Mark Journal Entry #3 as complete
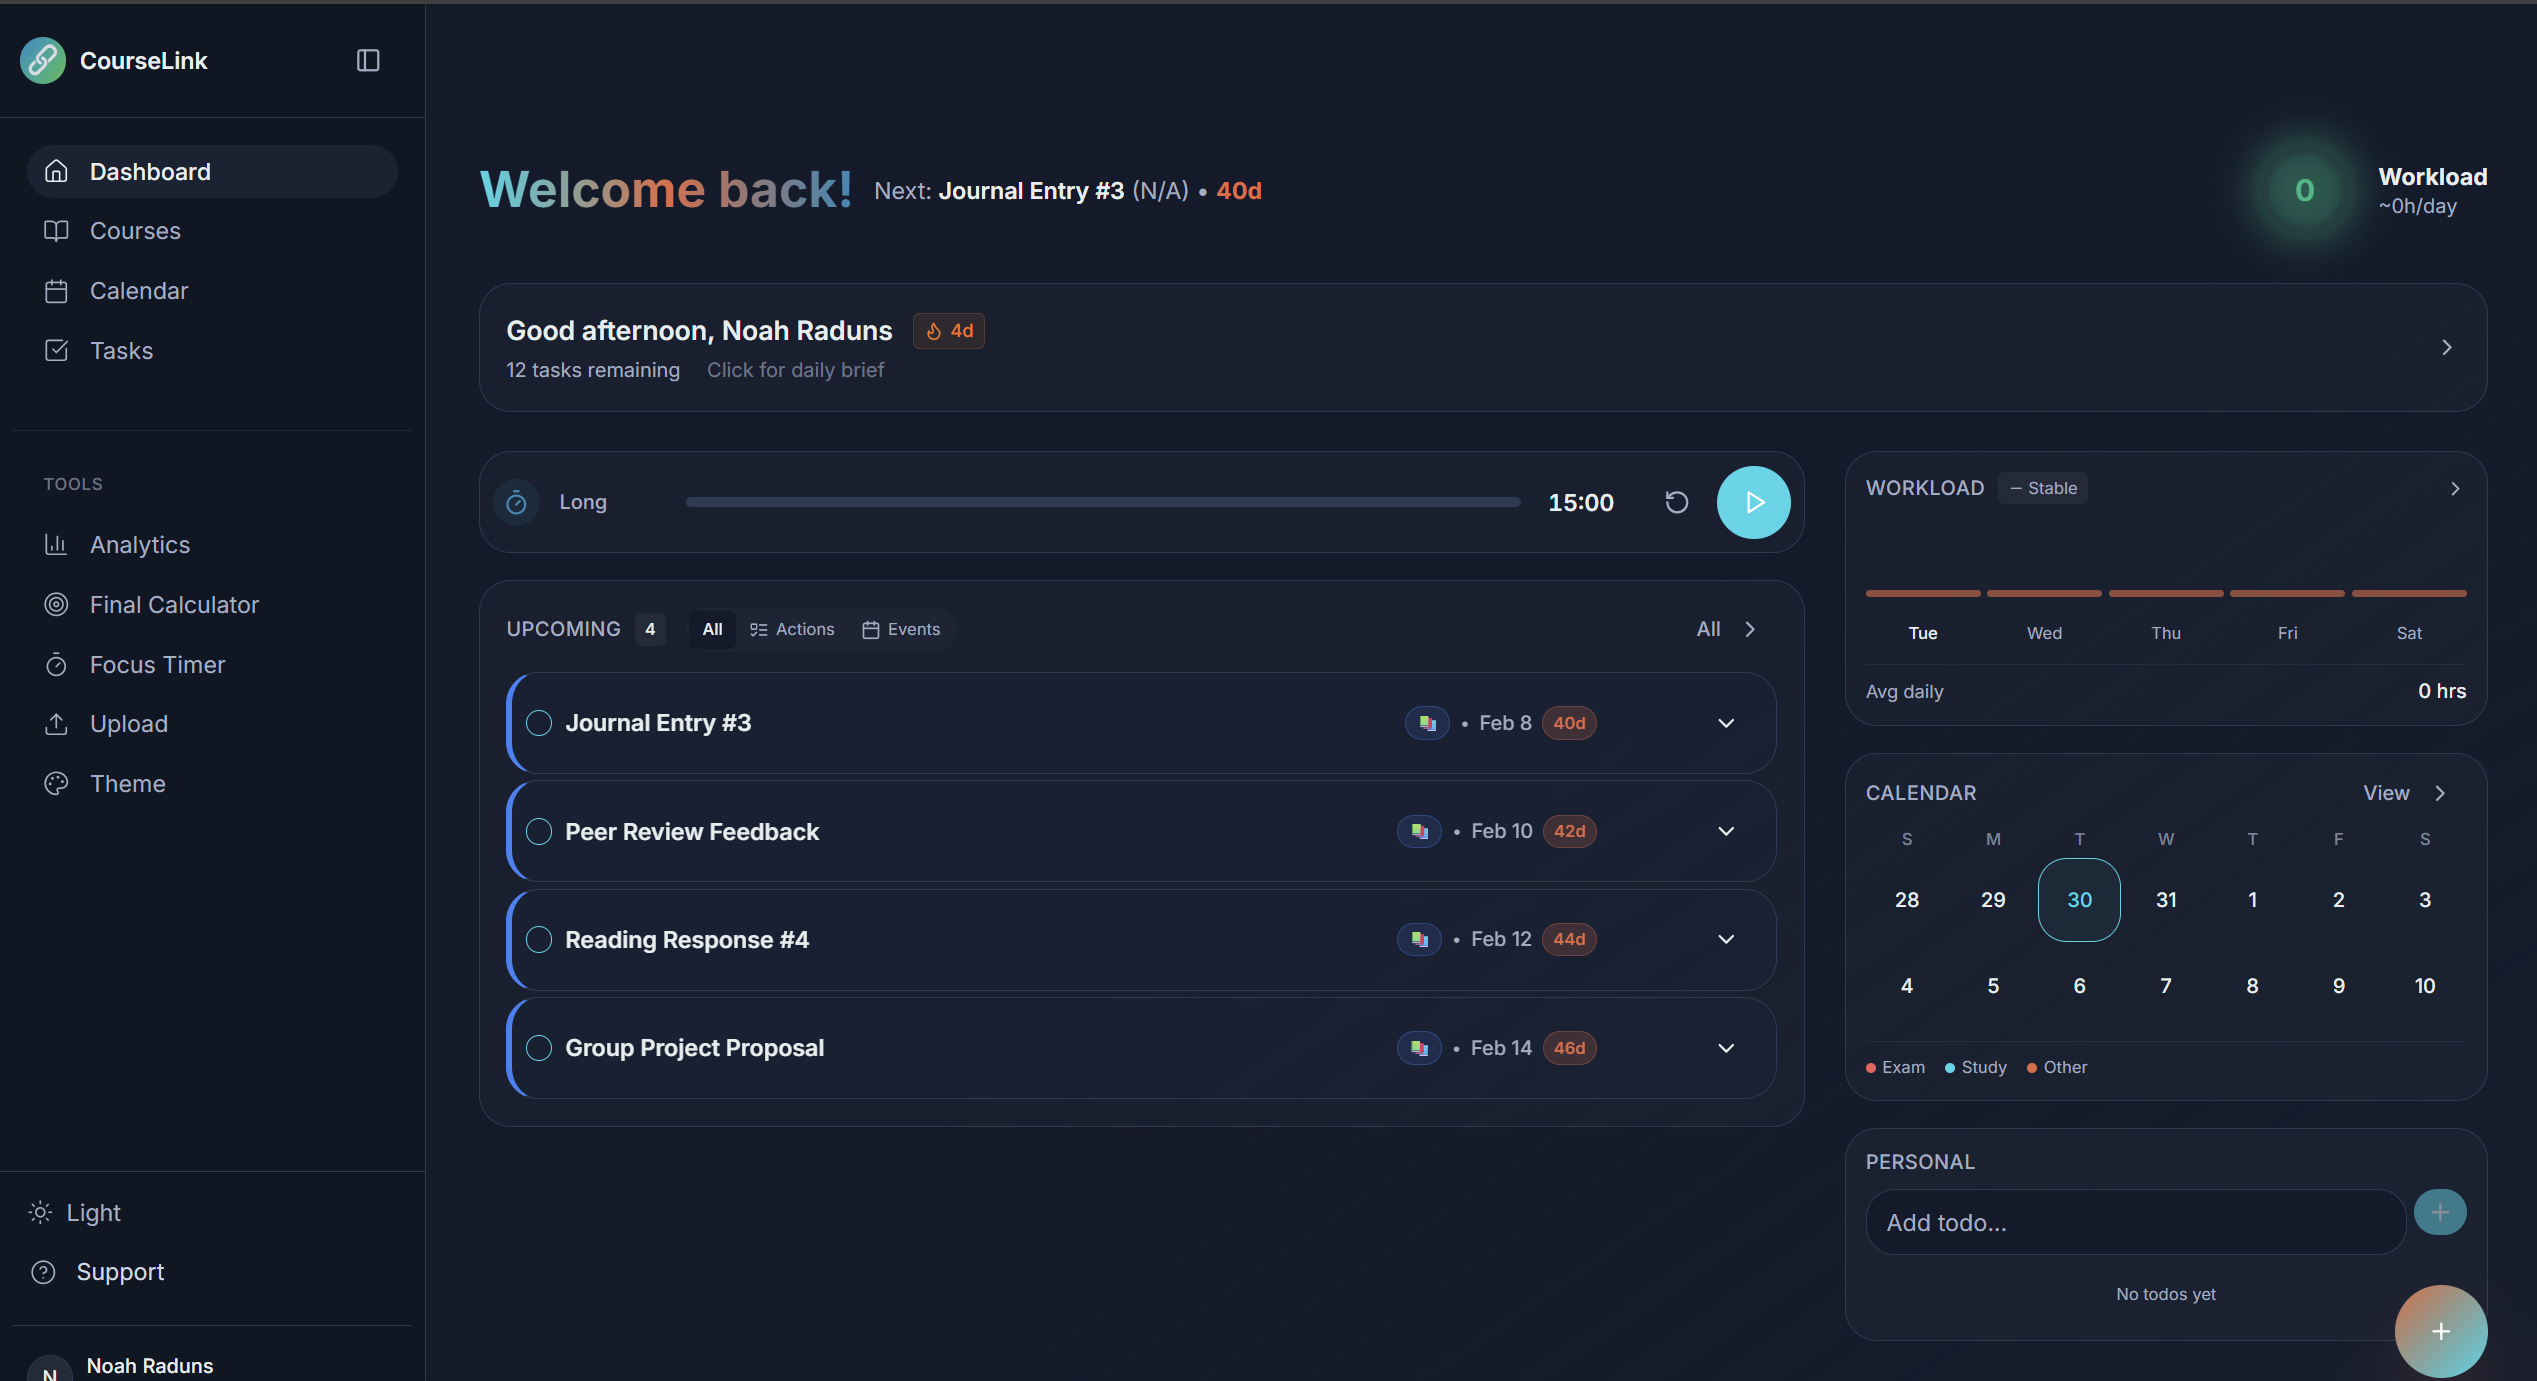 [x=539, y=722]
